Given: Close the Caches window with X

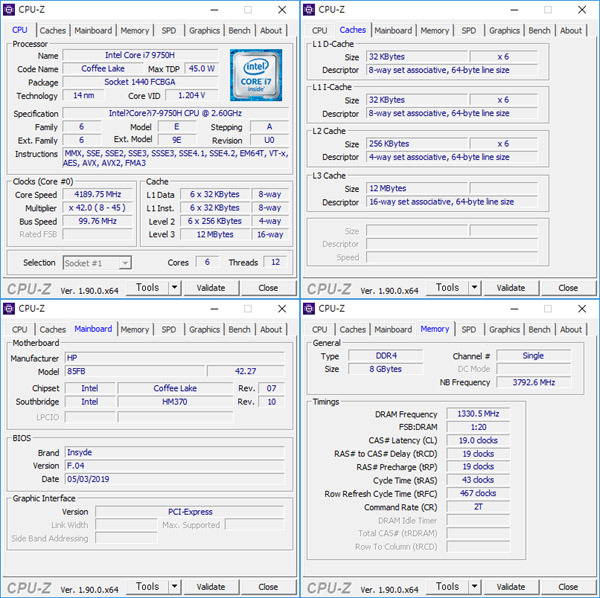Looking at the screenshot, I should 582,10.
